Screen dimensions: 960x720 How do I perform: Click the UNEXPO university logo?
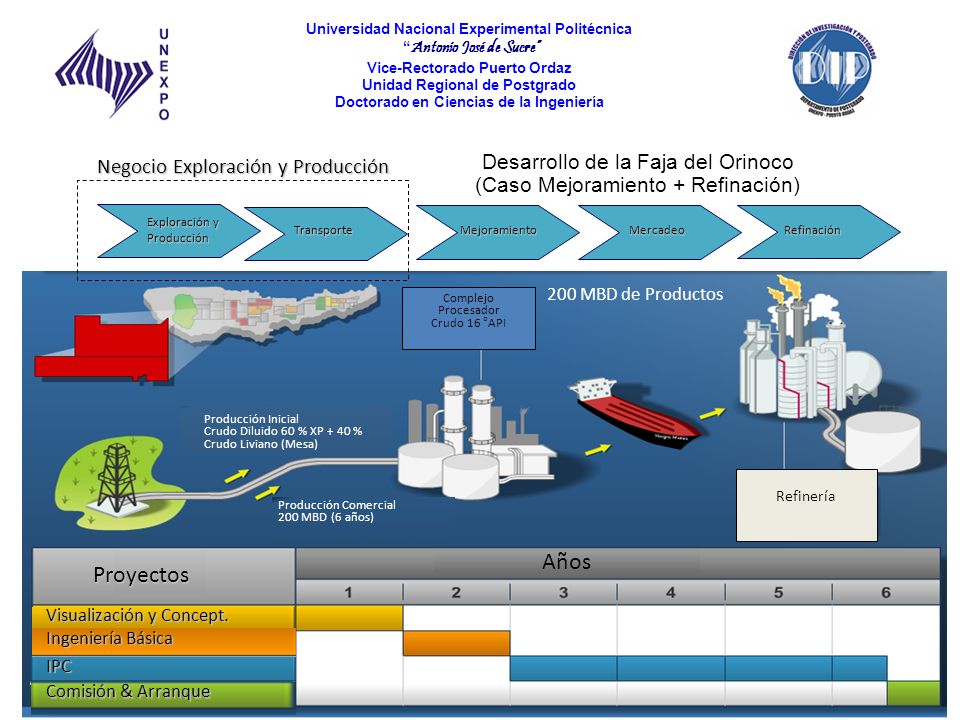pyautogui.click(x=113, y=73)
